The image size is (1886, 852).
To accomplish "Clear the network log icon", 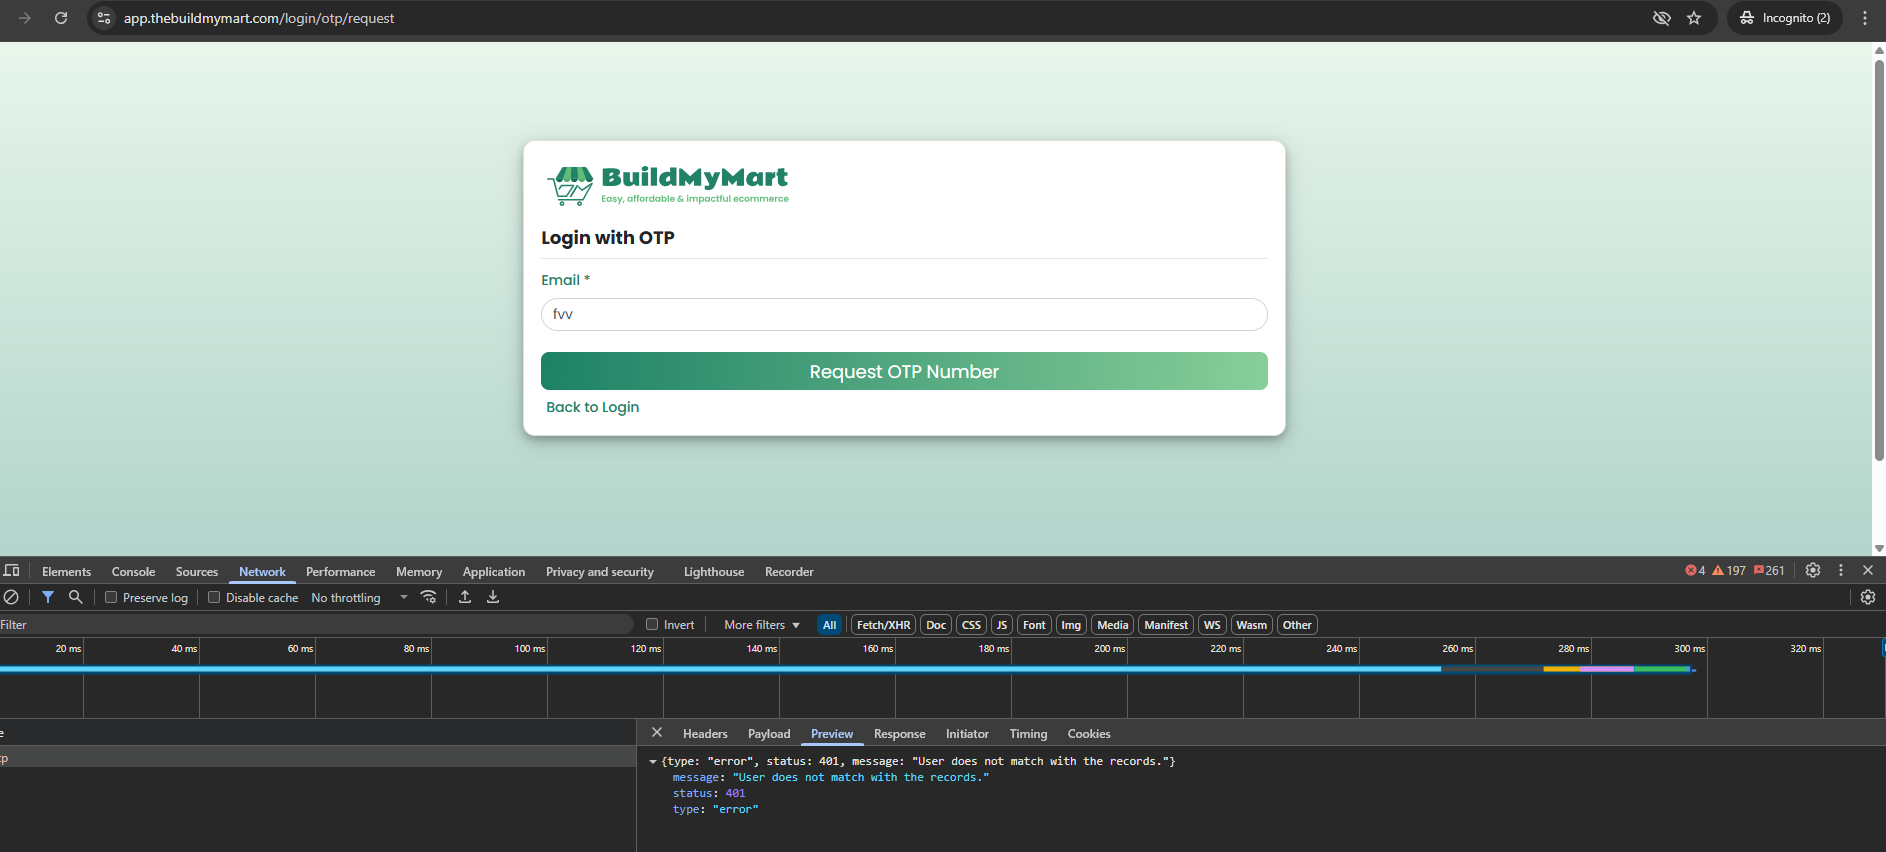I will coord(11,597).
